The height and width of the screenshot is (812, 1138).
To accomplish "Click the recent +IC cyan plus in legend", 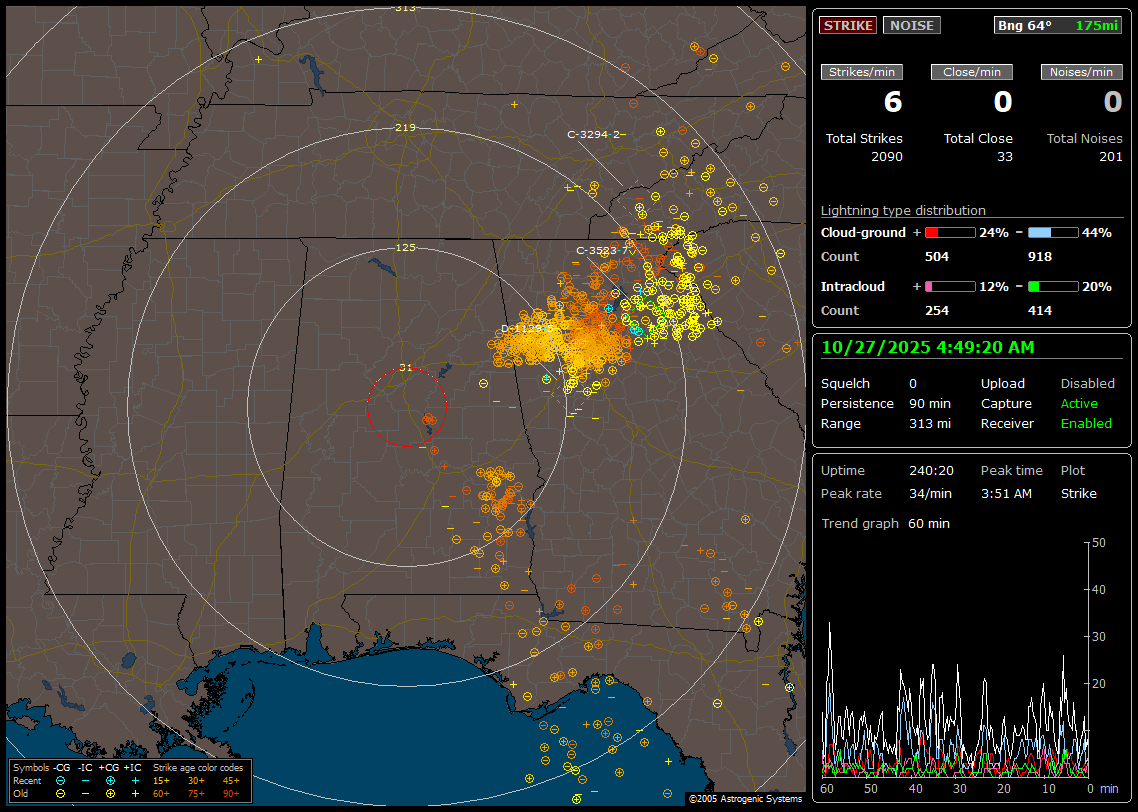I will (135, 780).
